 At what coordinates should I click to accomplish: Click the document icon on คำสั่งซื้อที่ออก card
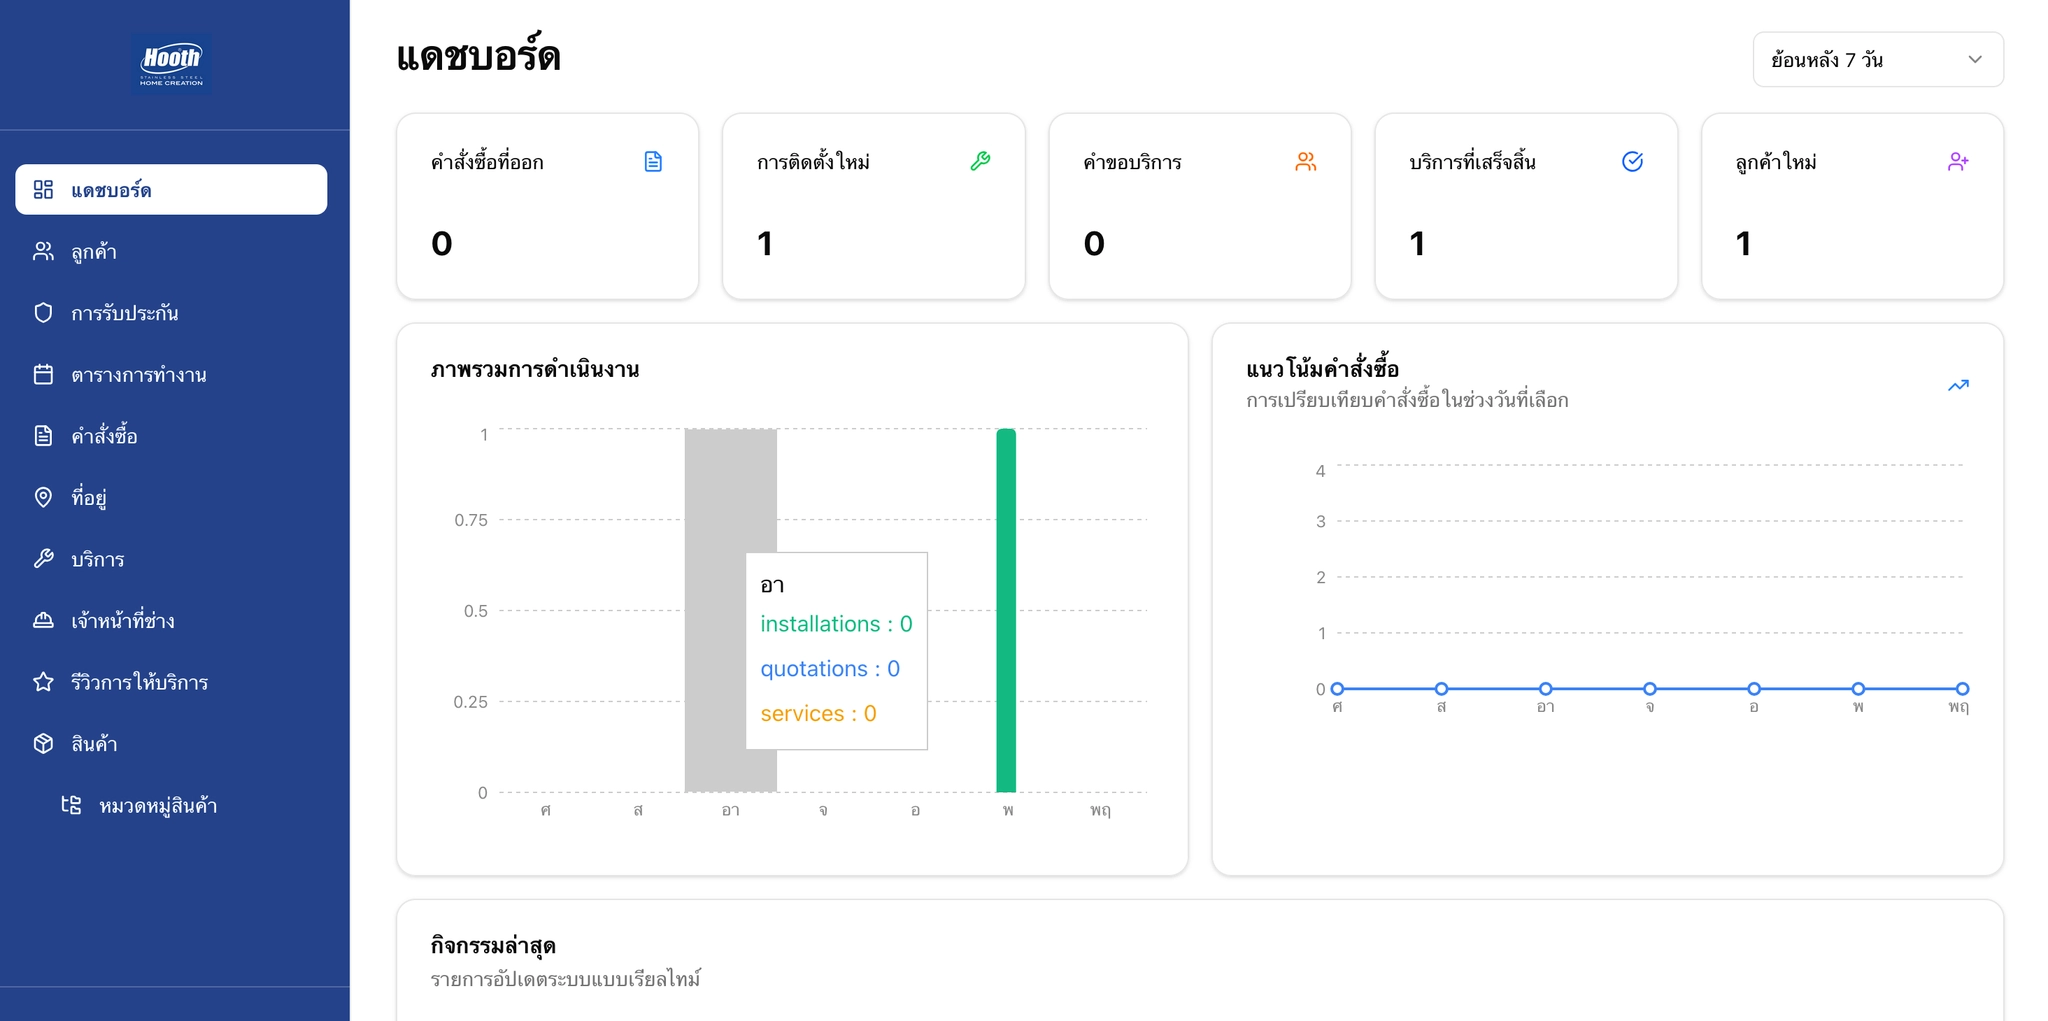coord(653,162)
